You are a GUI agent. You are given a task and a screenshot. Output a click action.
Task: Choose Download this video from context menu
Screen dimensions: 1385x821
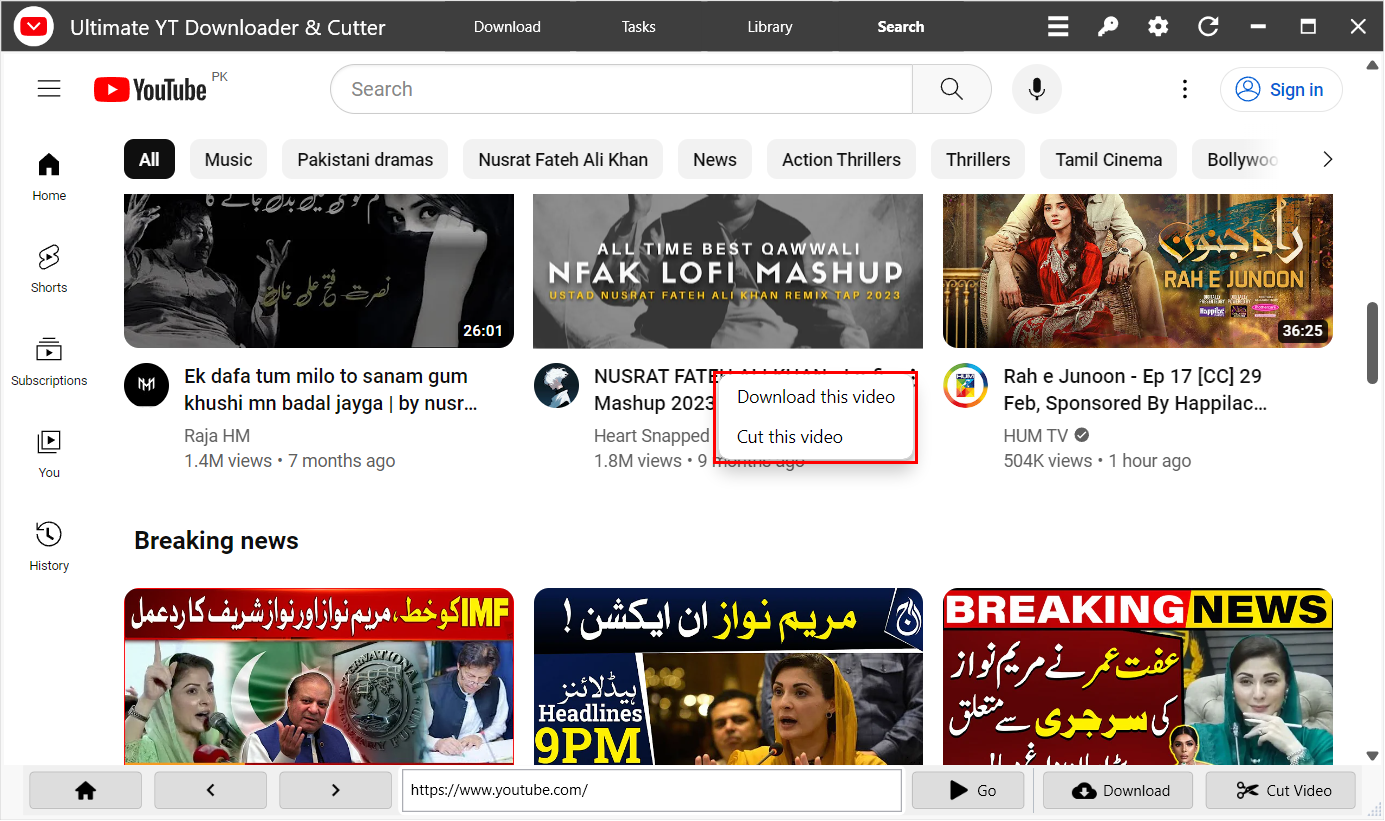click(x=816, y=397)
